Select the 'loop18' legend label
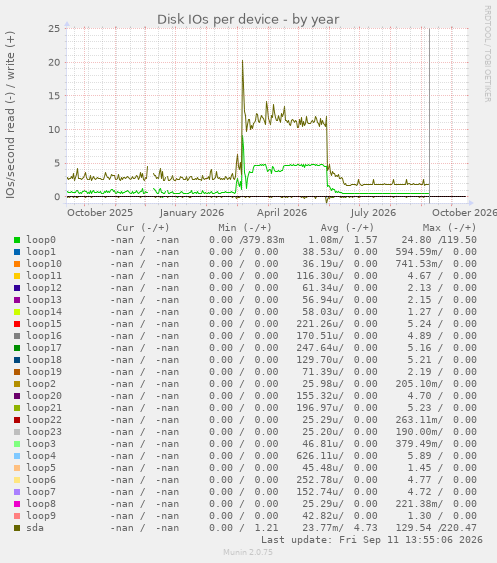497x563 pixels. 44,360
